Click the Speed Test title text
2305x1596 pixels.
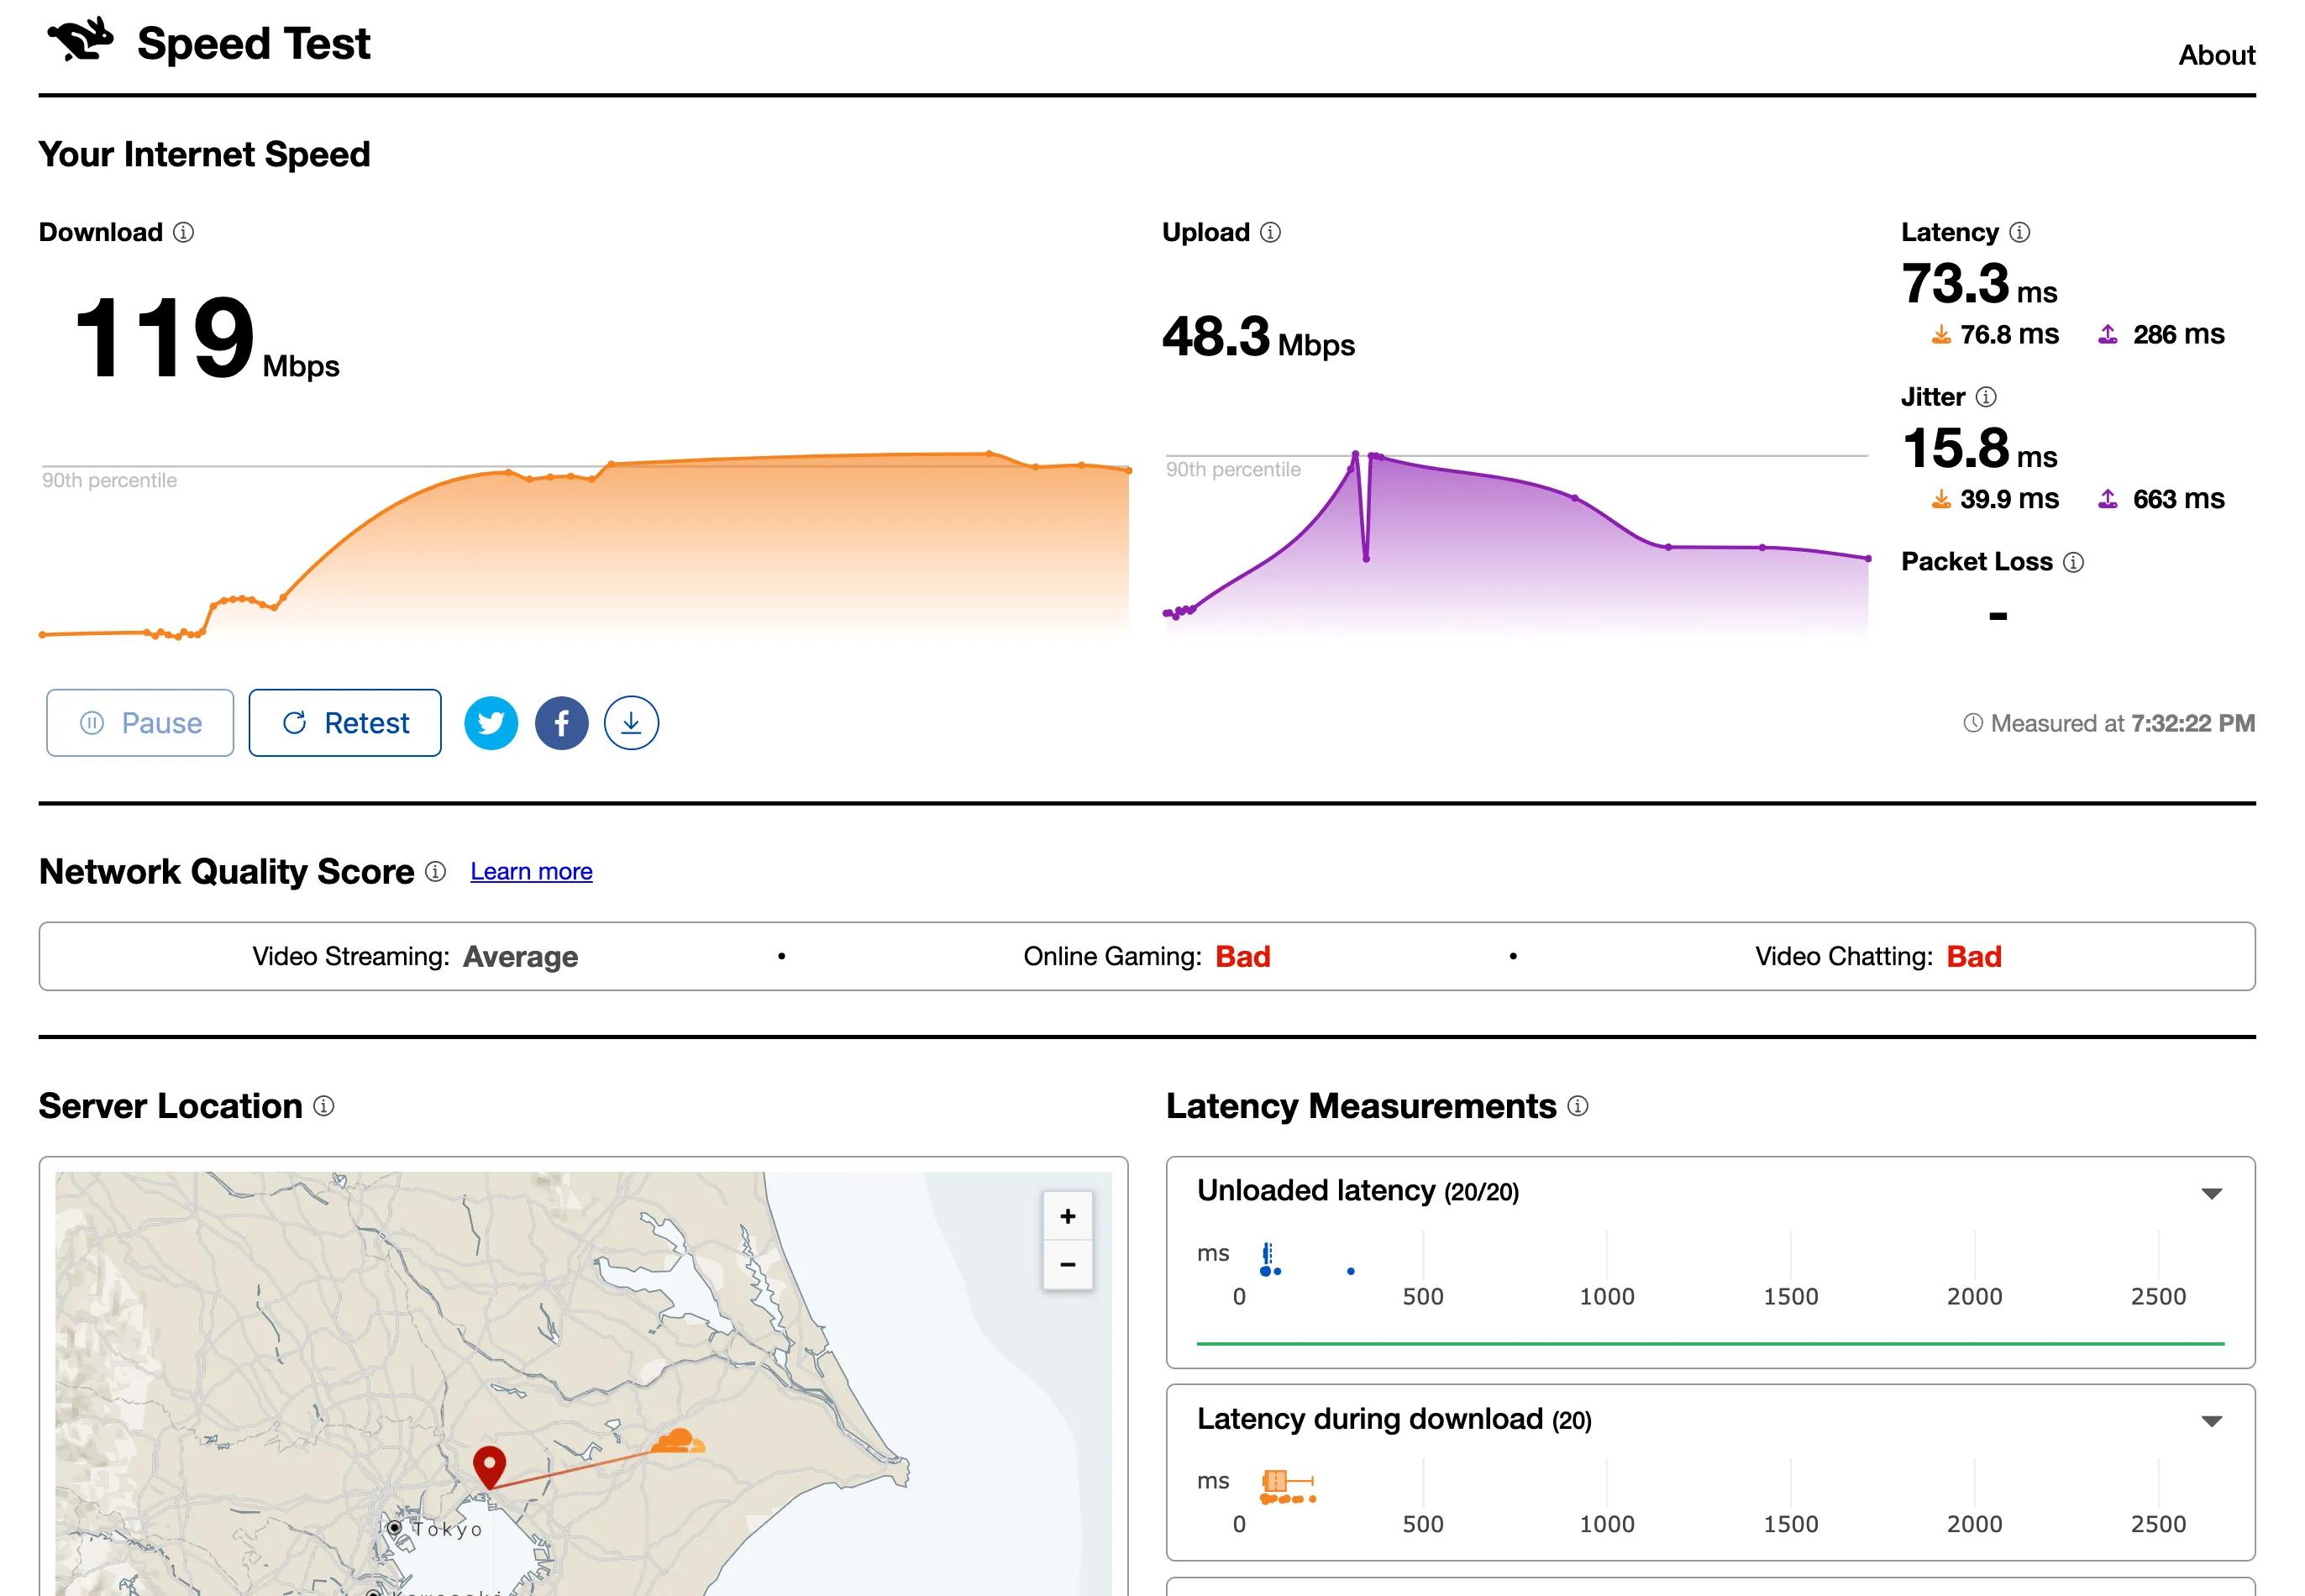tap(253, 44)
